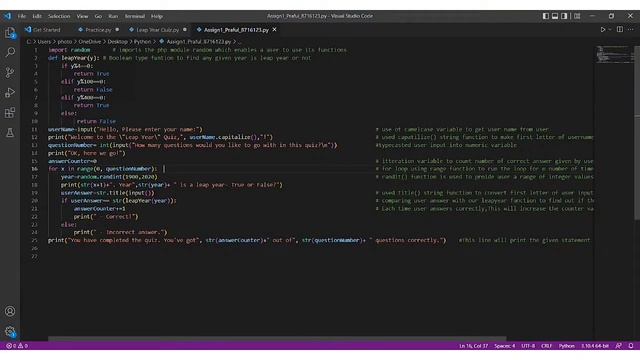Open the Manage gear icon
The image size is (640, 360).
(x=10, y=331)
